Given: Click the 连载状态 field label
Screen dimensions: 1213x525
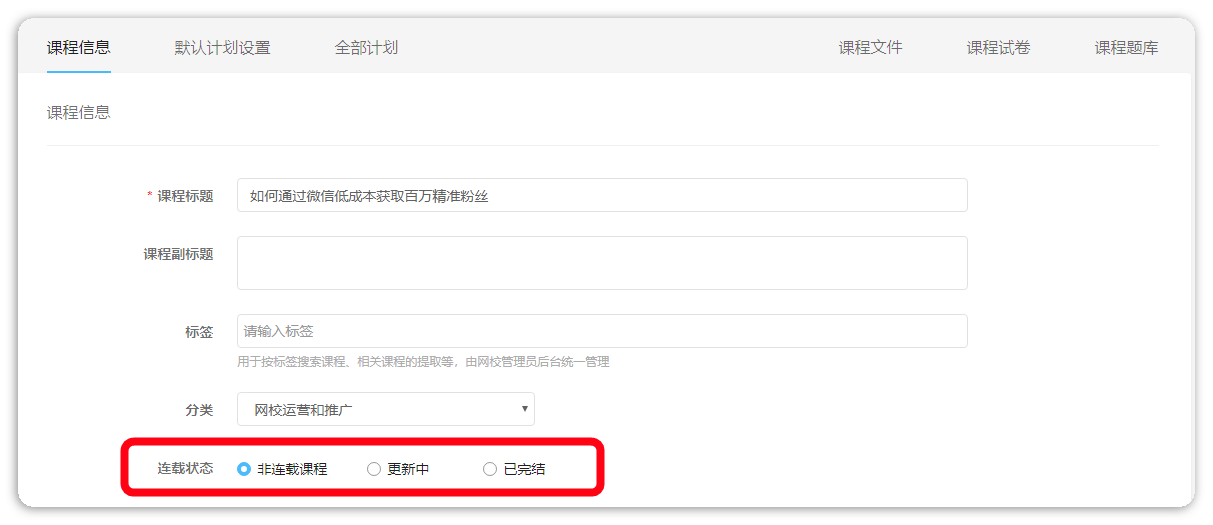Looking at the screenshot, I should 185,468.
